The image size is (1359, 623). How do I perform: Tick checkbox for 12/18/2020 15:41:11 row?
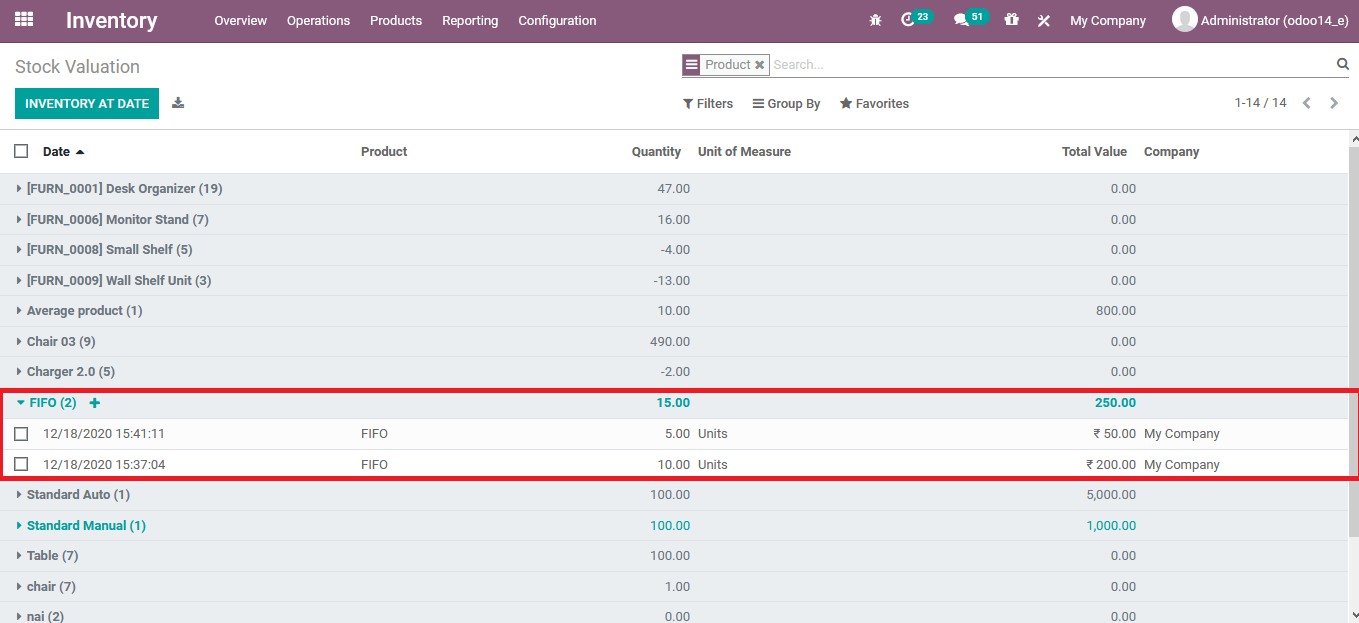(21, 434)
